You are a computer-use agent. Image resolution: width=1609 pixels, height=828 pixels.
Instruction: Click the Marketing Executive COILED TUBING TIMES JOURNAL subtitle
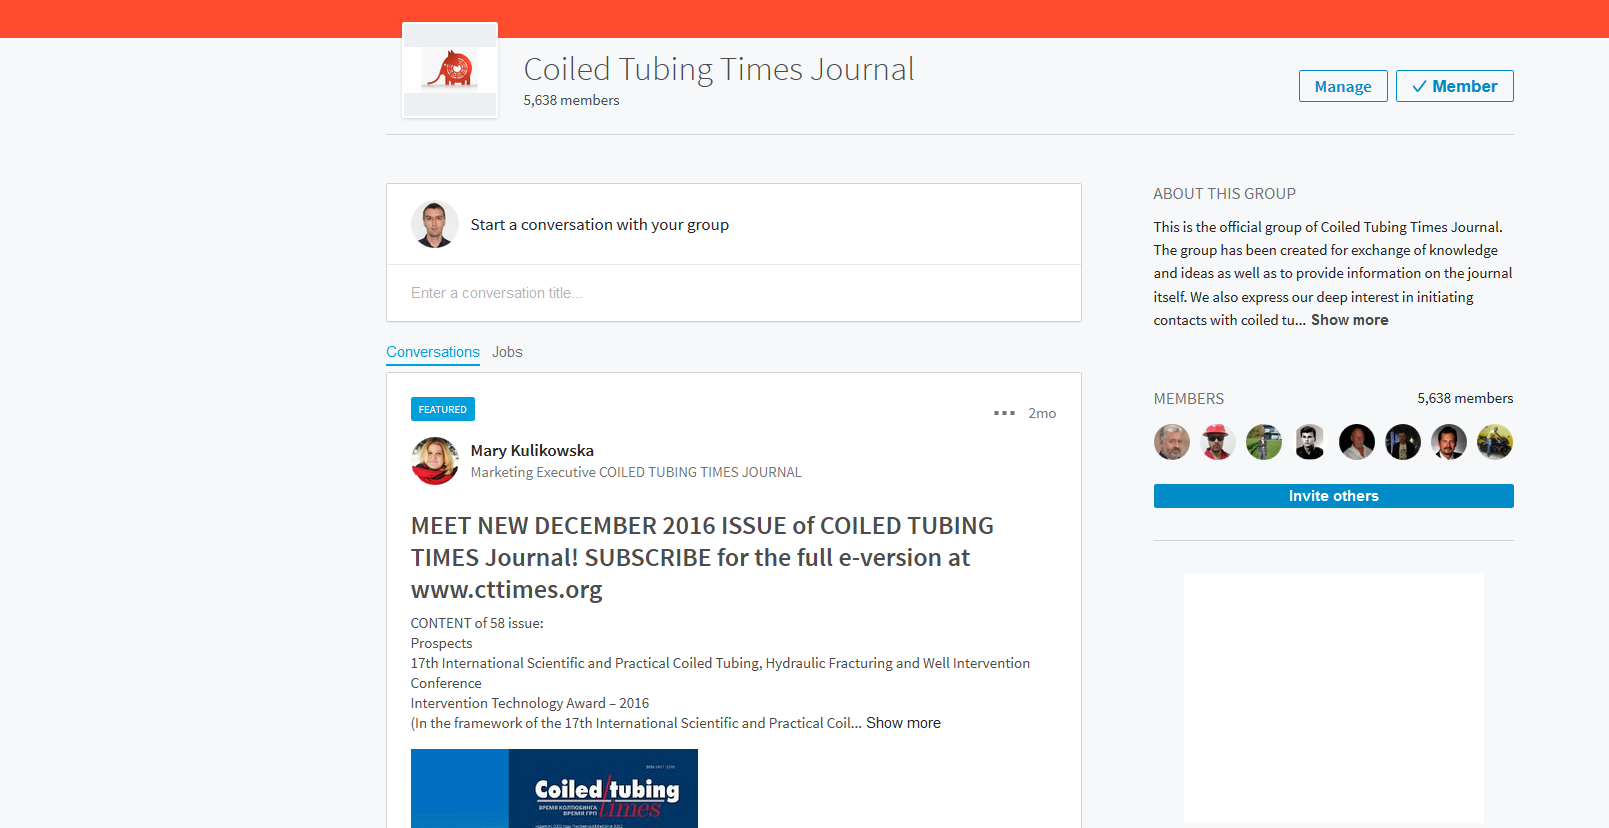(x=636, y=472)
